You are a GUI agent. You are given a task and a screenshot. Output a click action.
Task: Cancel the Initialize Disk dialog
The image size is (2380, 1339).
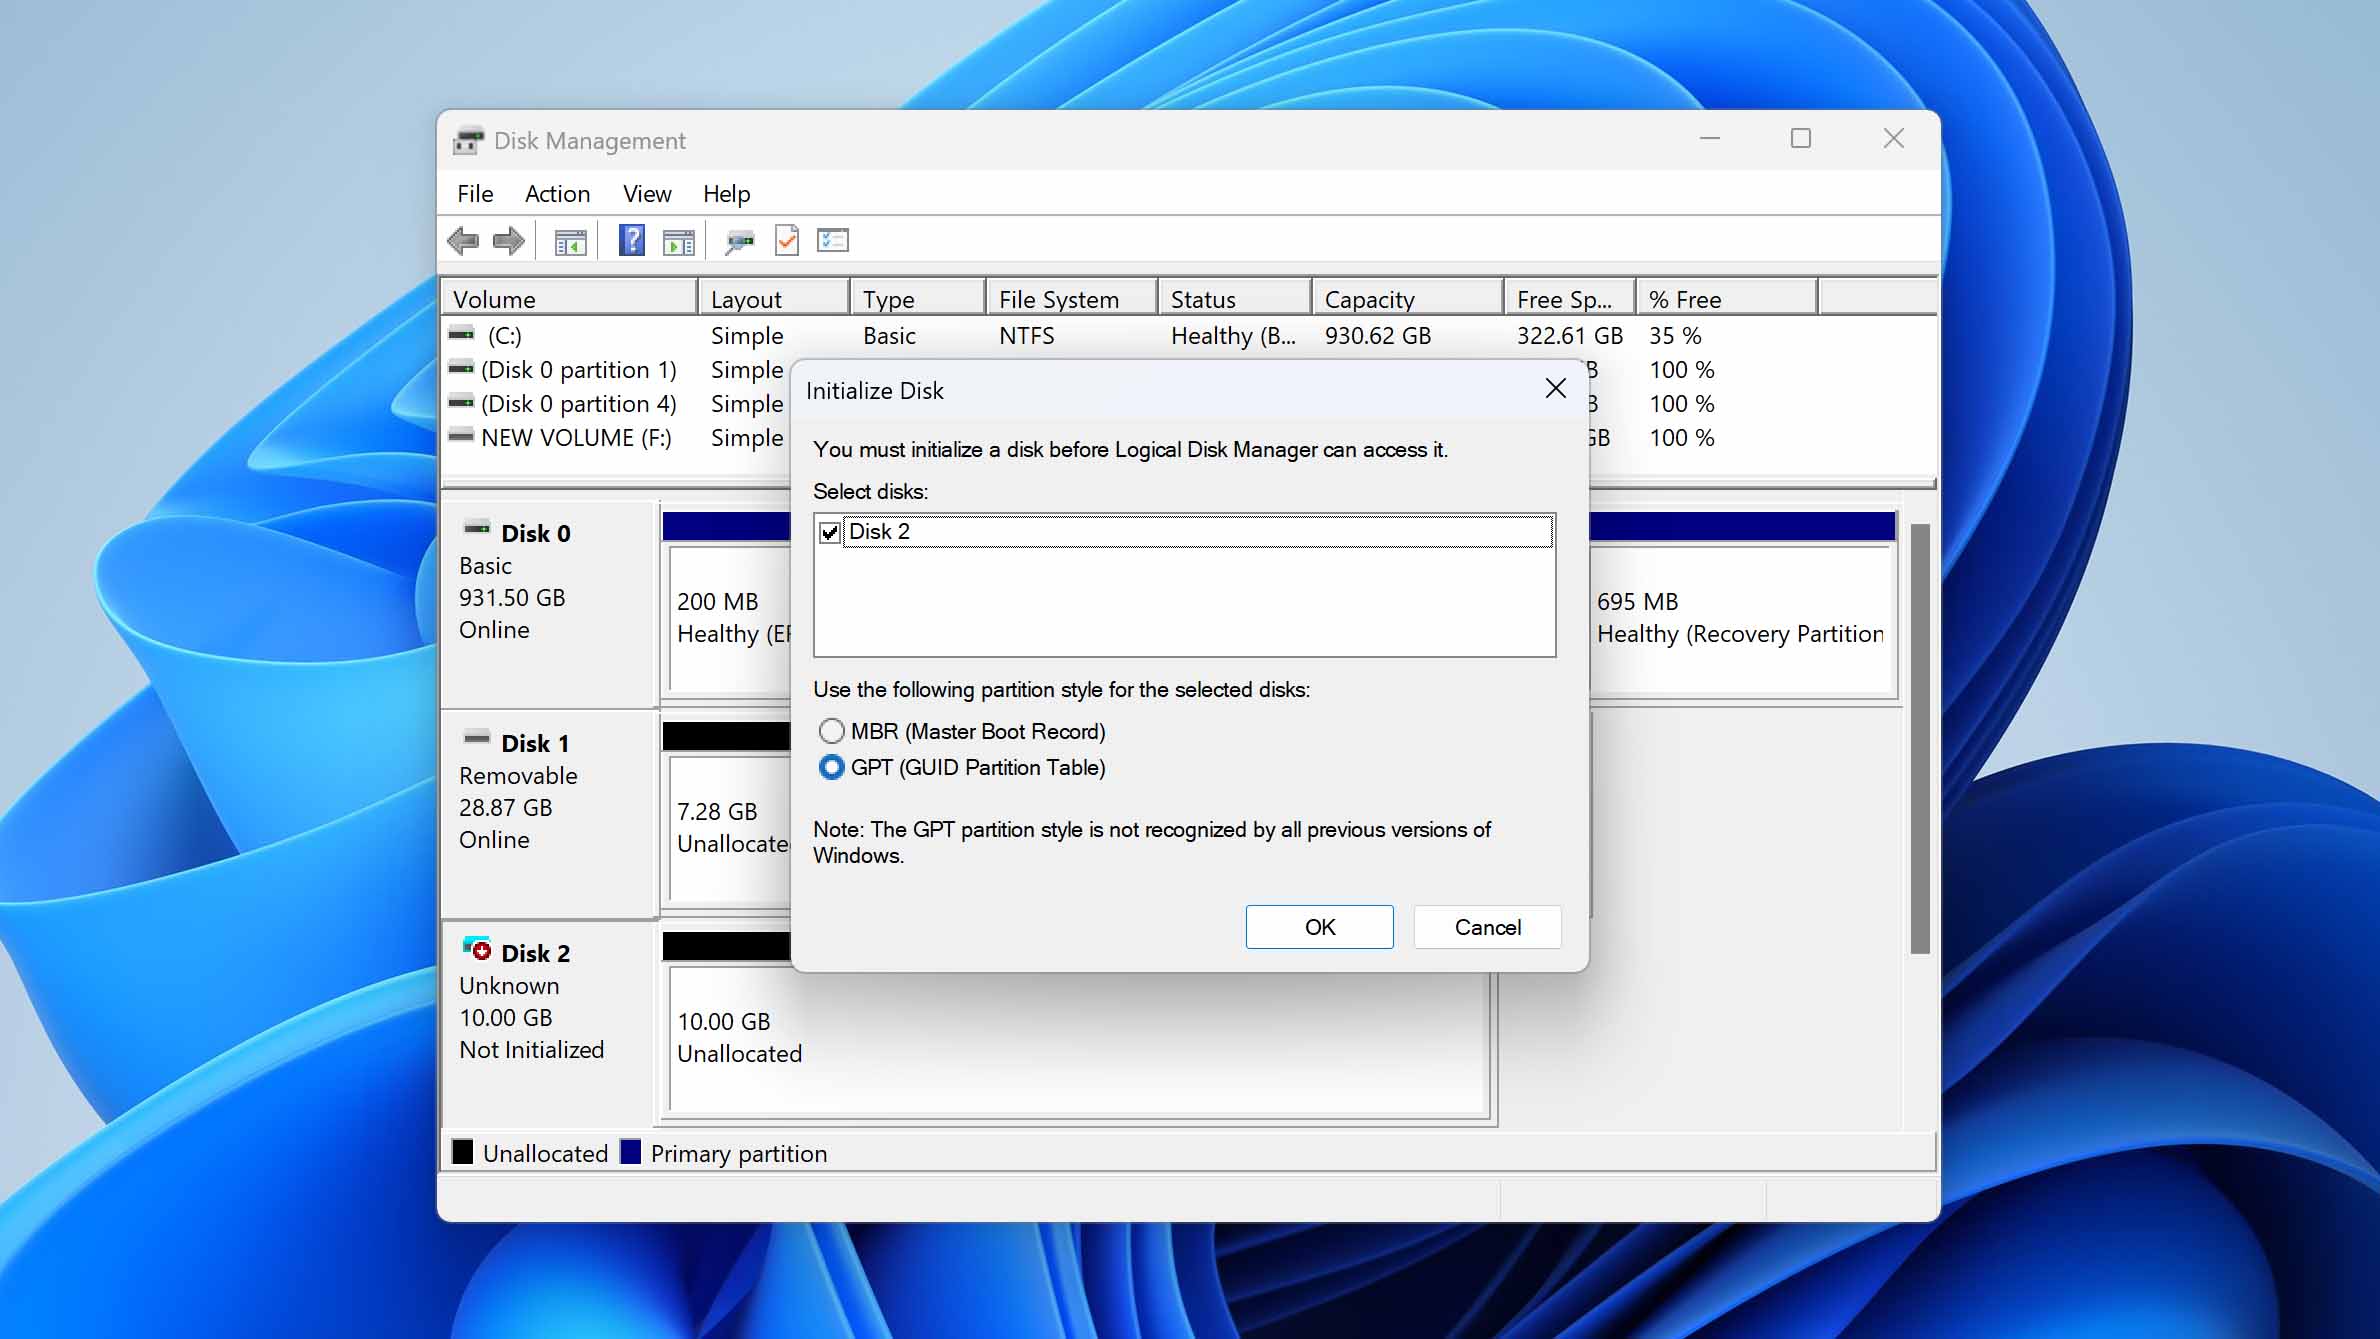click(1486, 926)
